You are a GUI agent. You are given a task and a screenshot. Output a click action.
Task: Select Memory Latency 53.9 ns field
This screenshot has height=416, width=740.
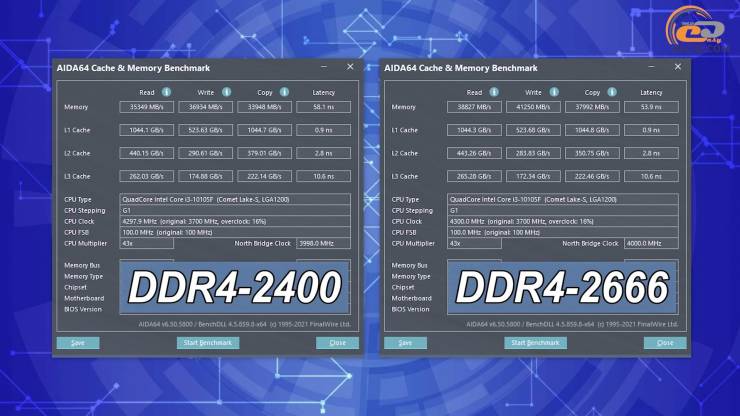coord(651,107)
